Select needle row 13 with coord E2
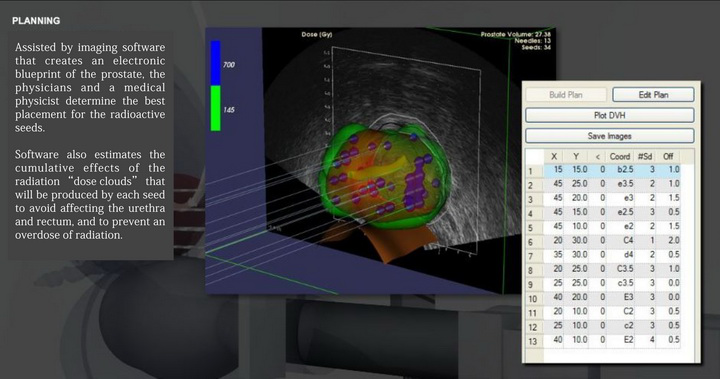The width and height of the screenshot is (720, 379). click(609, 340)
